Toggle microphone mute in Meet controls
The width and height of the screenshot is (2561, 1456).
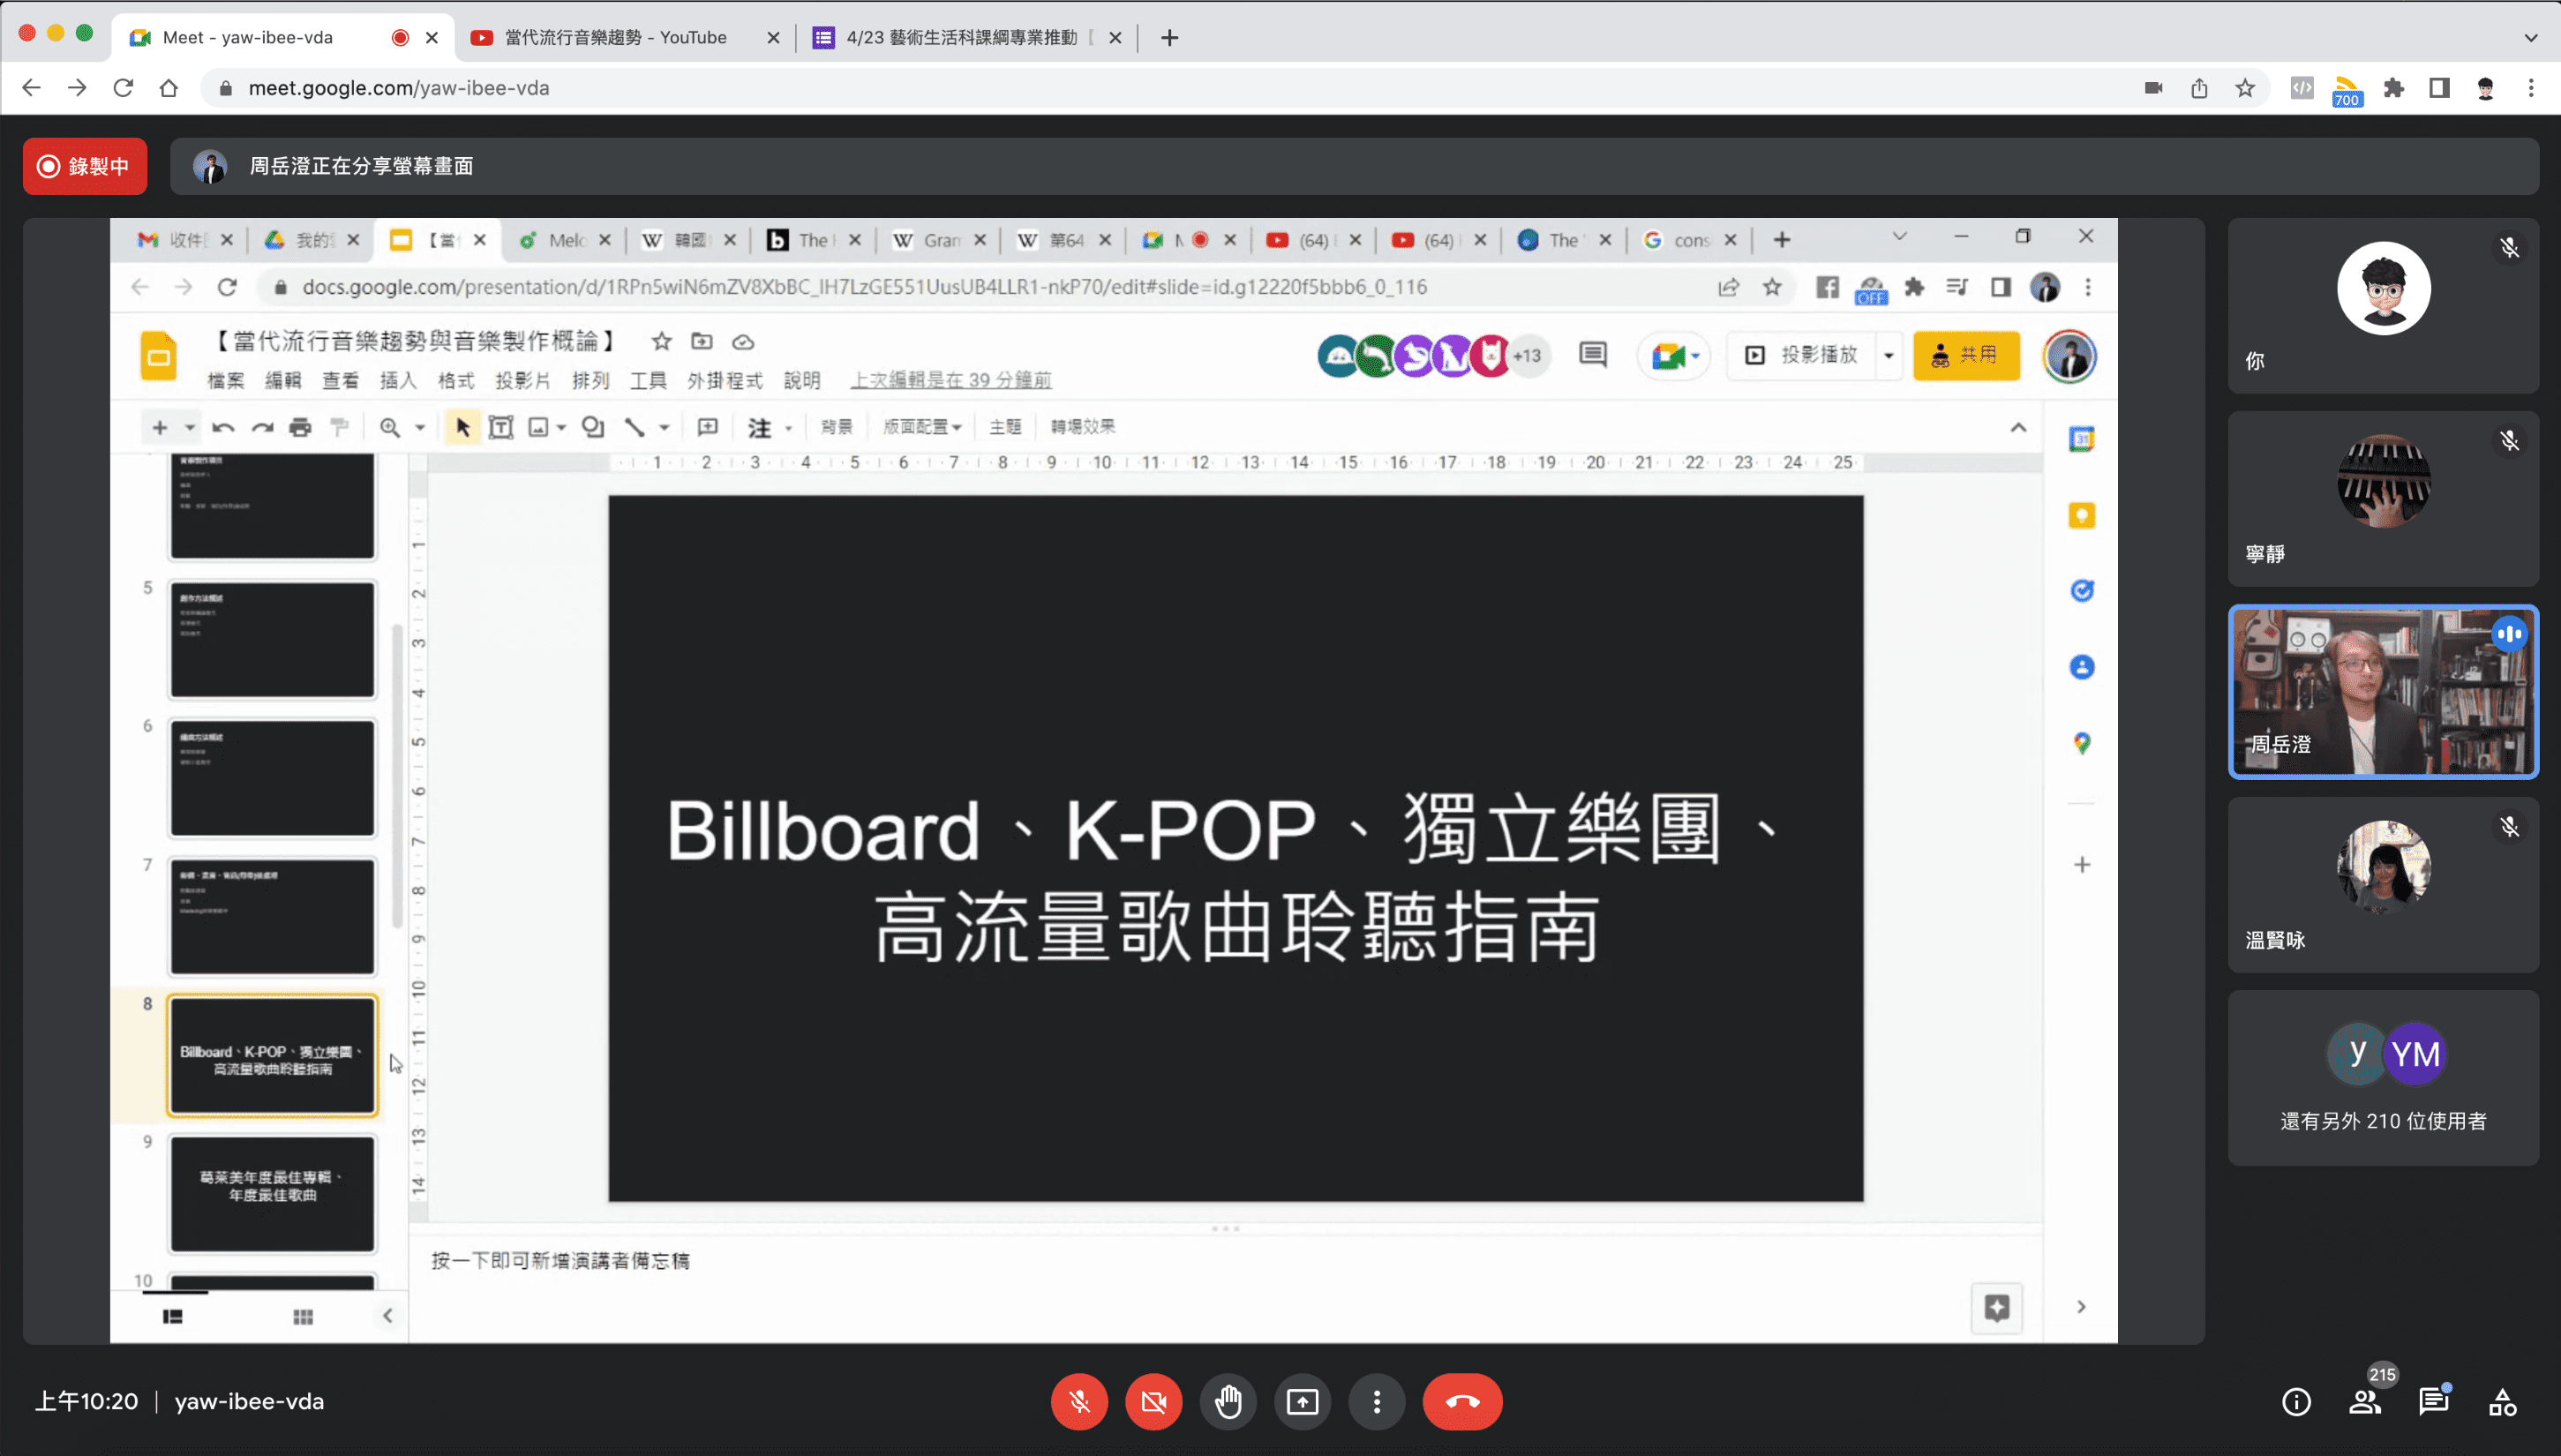[x=1079, y=1402]
